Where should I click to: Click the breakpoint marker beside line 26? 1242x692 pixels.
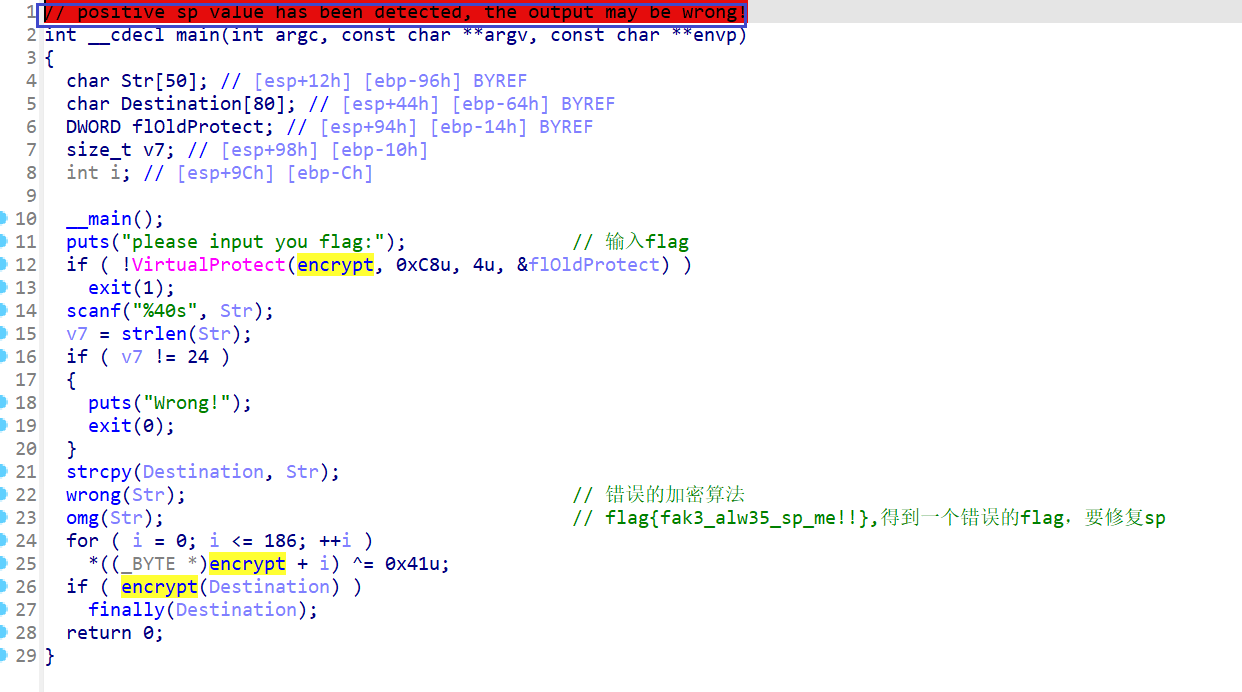coord(4,587)
